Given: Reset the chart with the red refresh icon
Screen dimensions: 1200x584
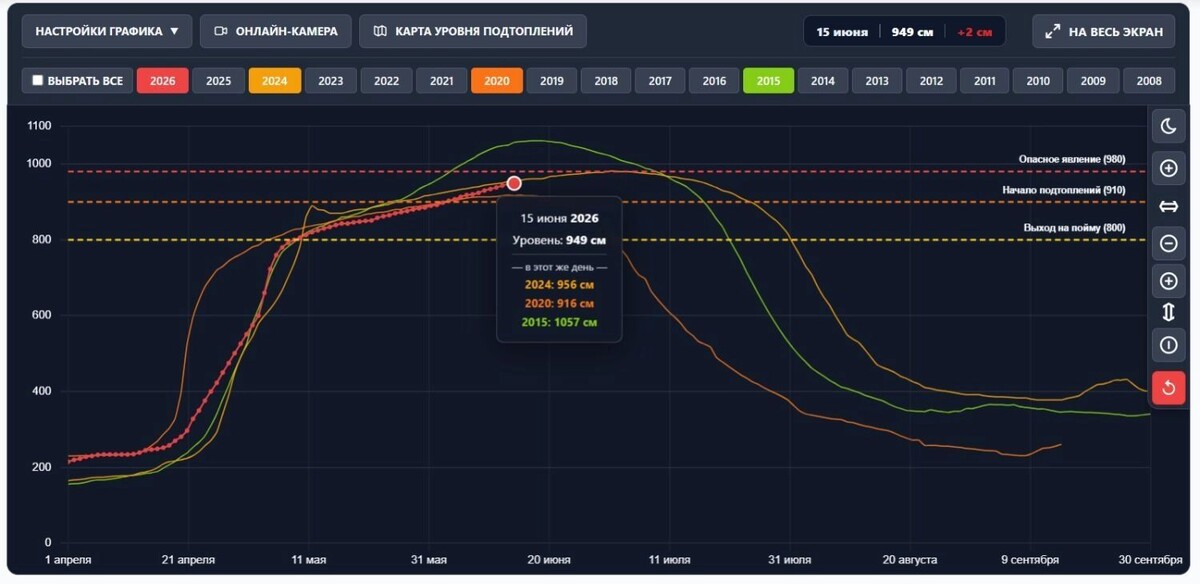Looking at the screenshot, I should 1168,388.
